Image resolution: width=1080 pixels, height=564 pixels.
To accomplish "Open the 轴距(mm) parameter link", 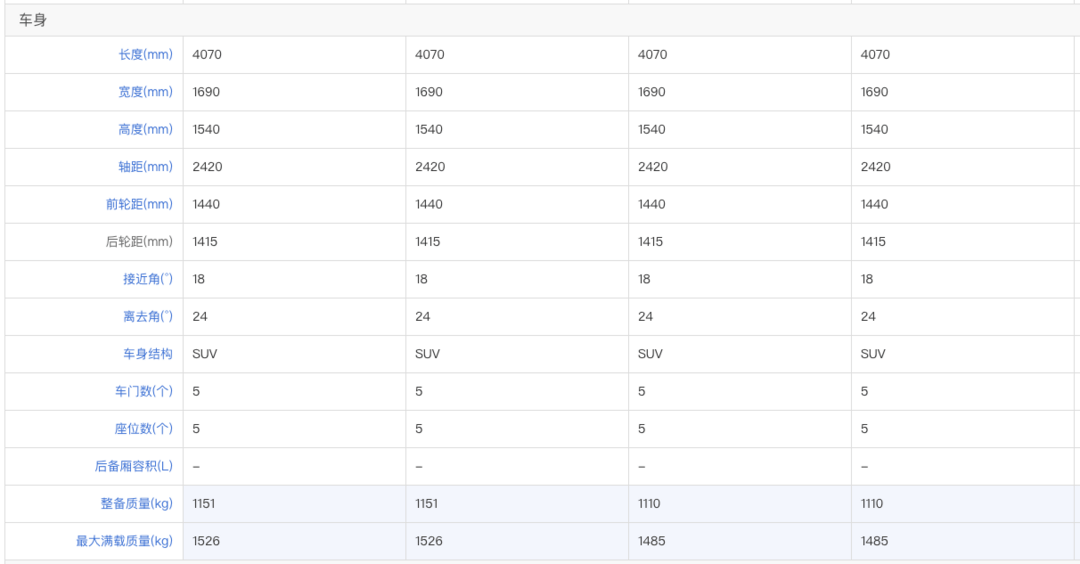I will [x=145, y=167].
